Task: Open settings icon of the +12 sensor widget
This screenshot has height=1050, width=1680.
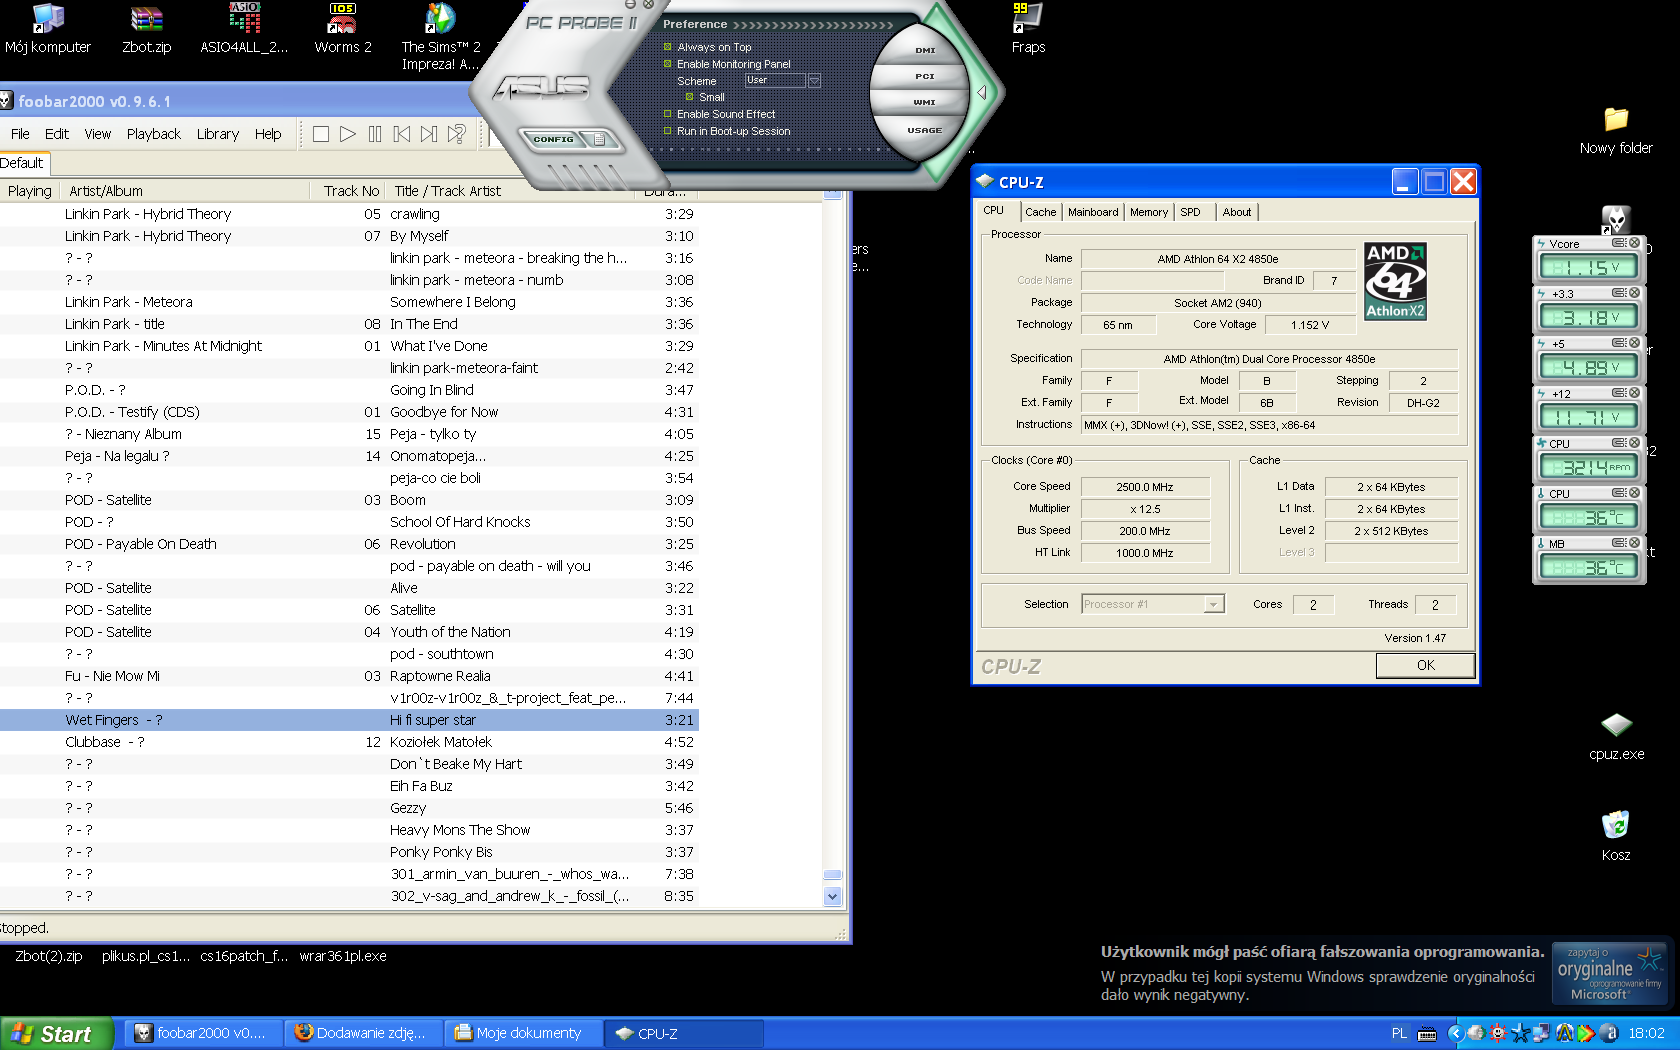Action: tap(1619, 393)
